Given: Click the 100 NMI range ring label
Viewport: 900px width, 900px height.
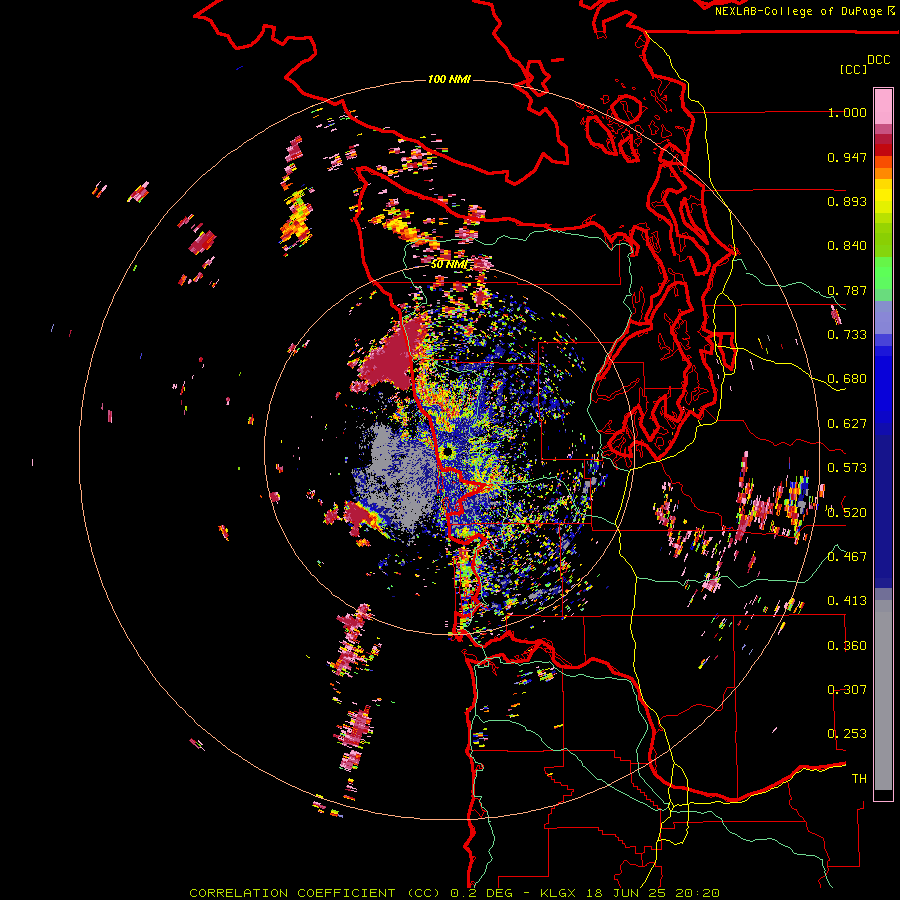Looking at the screenshot, I should click(449, 79).
